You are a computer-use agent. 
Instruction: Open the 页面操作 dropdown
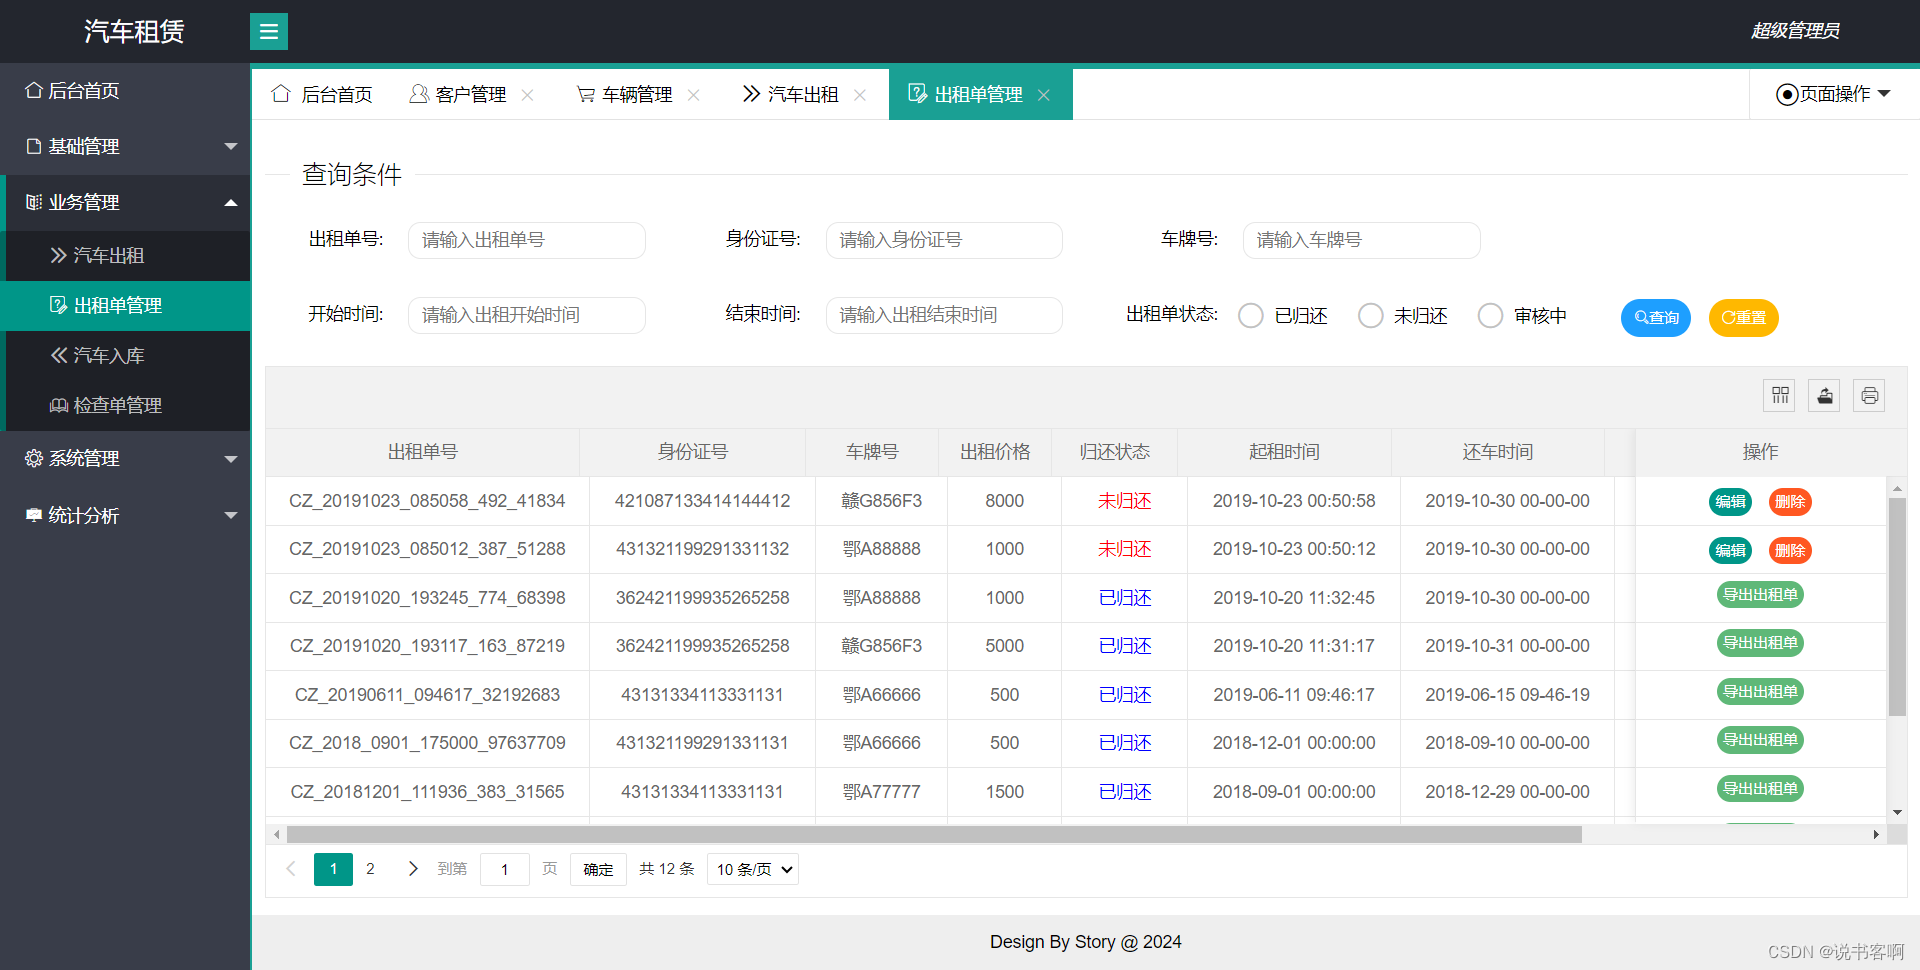[x=1833, y=94]
